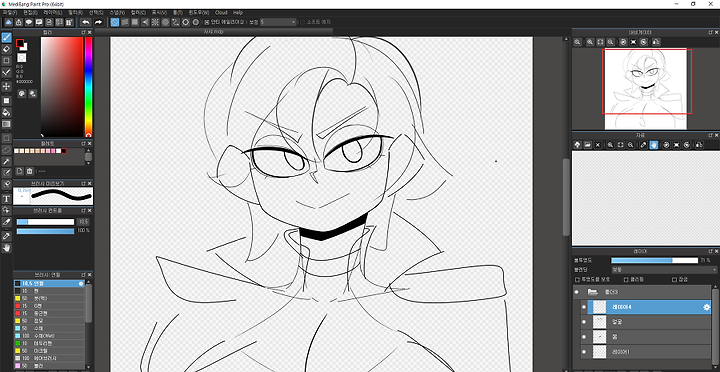Open the Cloud menu
Image resolution: width=720 pixels, height=372 pixels.
(221, 12)
